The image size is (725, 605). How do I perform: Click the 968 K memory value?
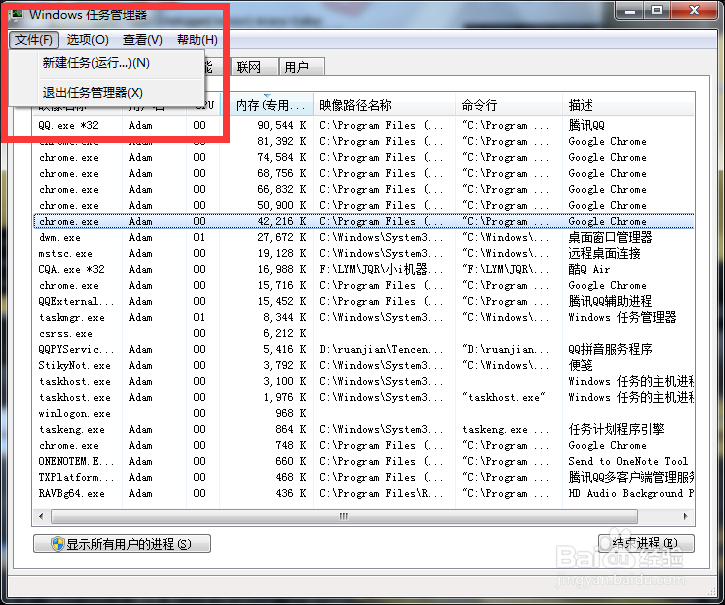click(291, 414)
